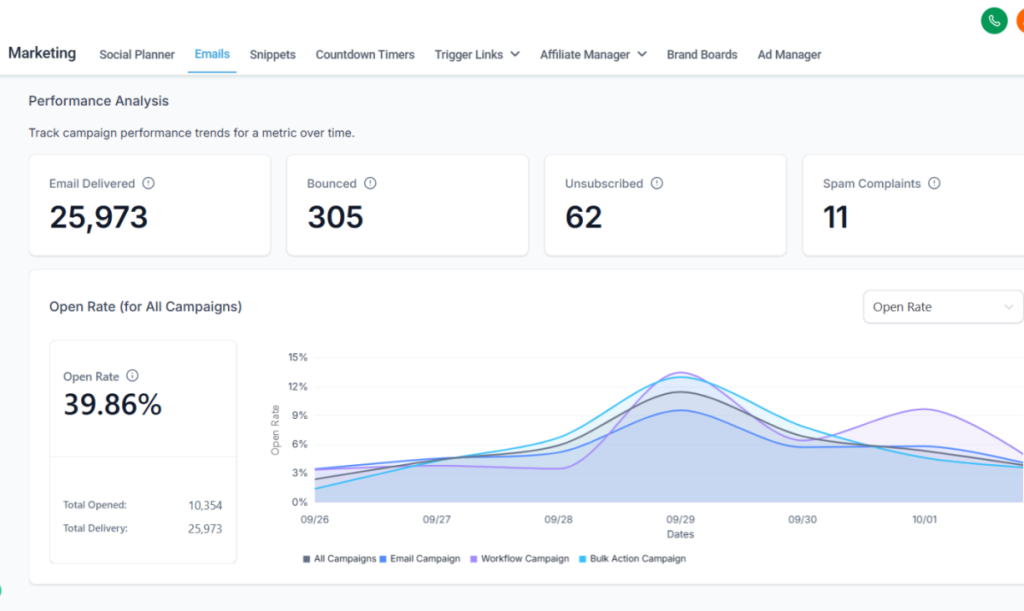Hide Bulk Action Campaign legend series
The height and width of the screenshot is (611, 1024).
(x=632, y=559)
